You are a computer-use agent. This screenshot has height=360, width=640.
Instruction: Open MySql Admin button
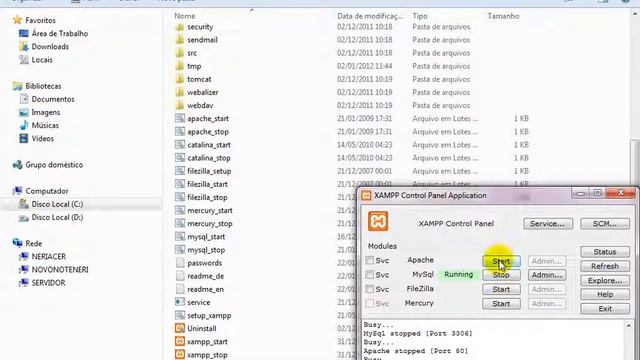[x=547, y=275]
